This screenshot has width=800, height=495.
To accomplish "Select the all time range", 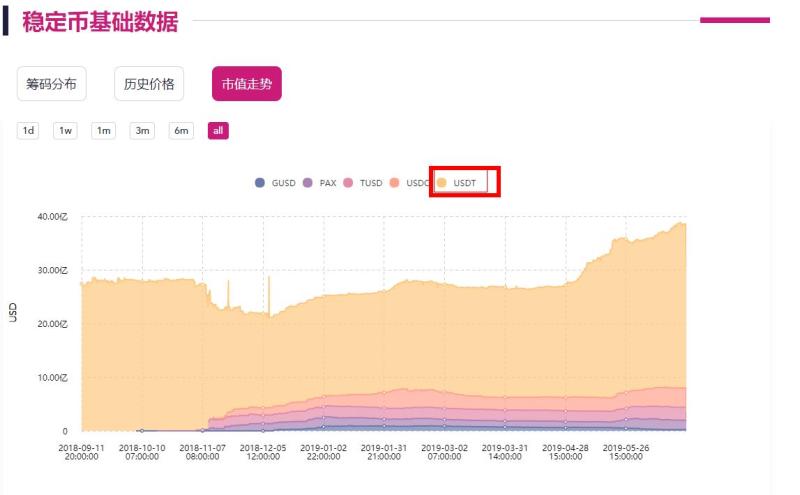I will [x=218, y=131].
